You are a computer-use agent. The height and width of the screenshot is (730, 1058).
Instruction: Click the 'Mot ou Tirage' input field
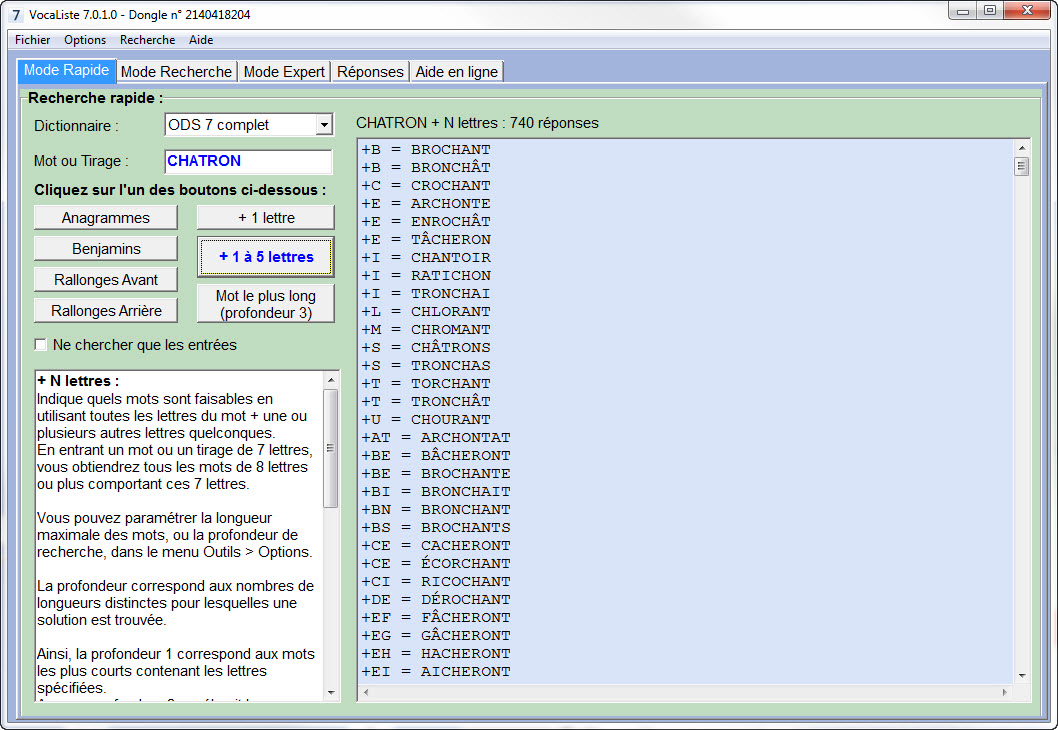[x=248, y=161]
